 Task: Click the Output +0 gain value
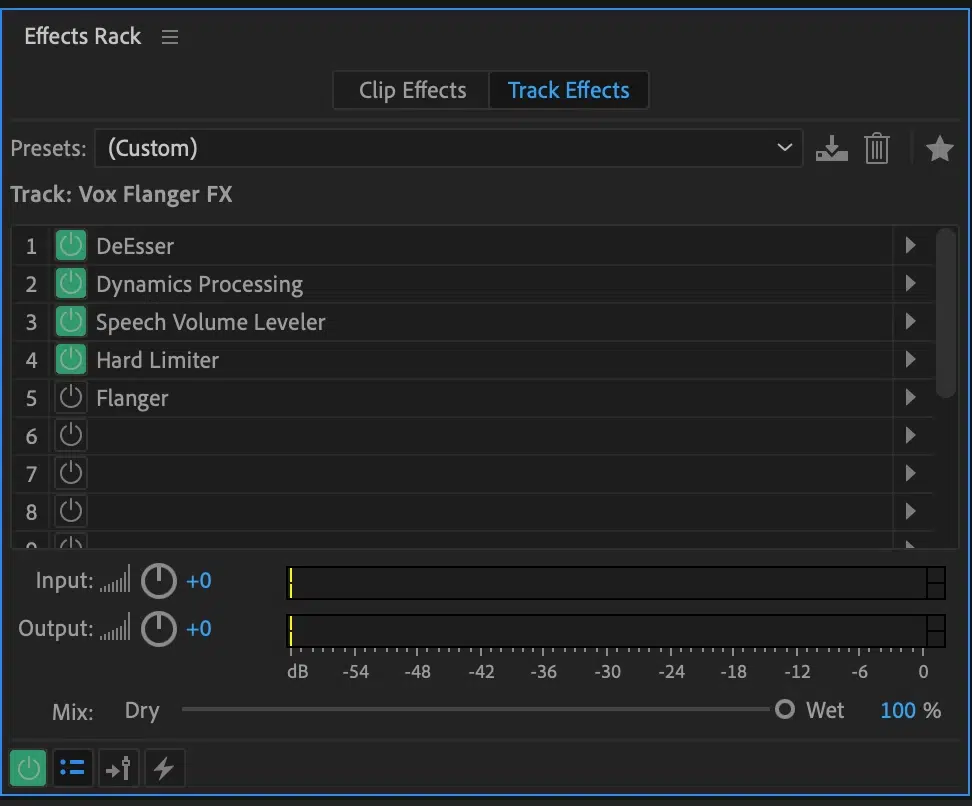click(199, 629)
